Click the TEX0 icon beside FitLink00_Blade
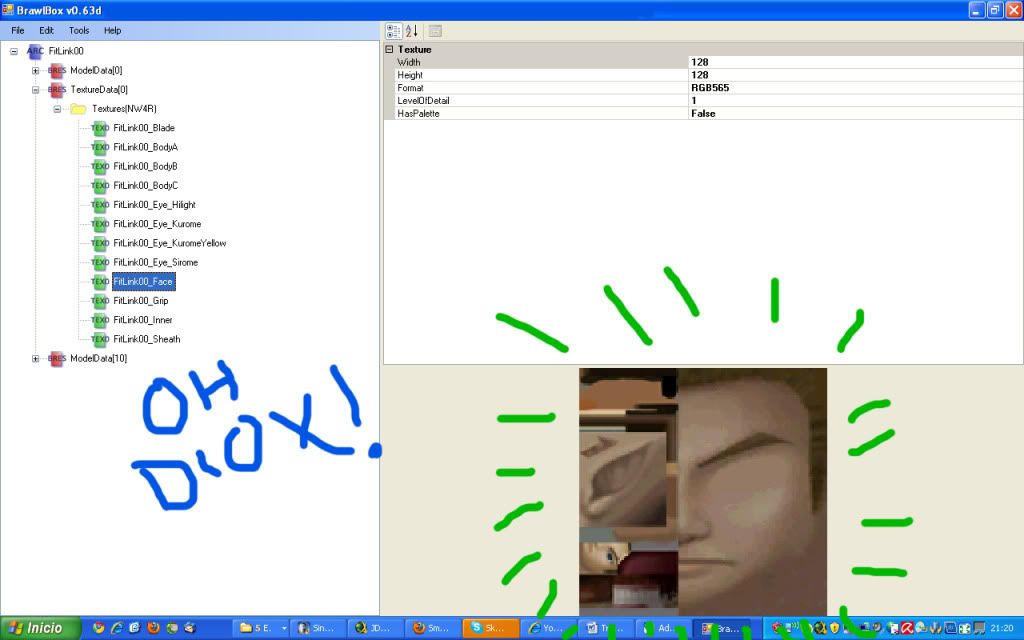This screenshot has width=1024, height=640. (x=100, y=128)
